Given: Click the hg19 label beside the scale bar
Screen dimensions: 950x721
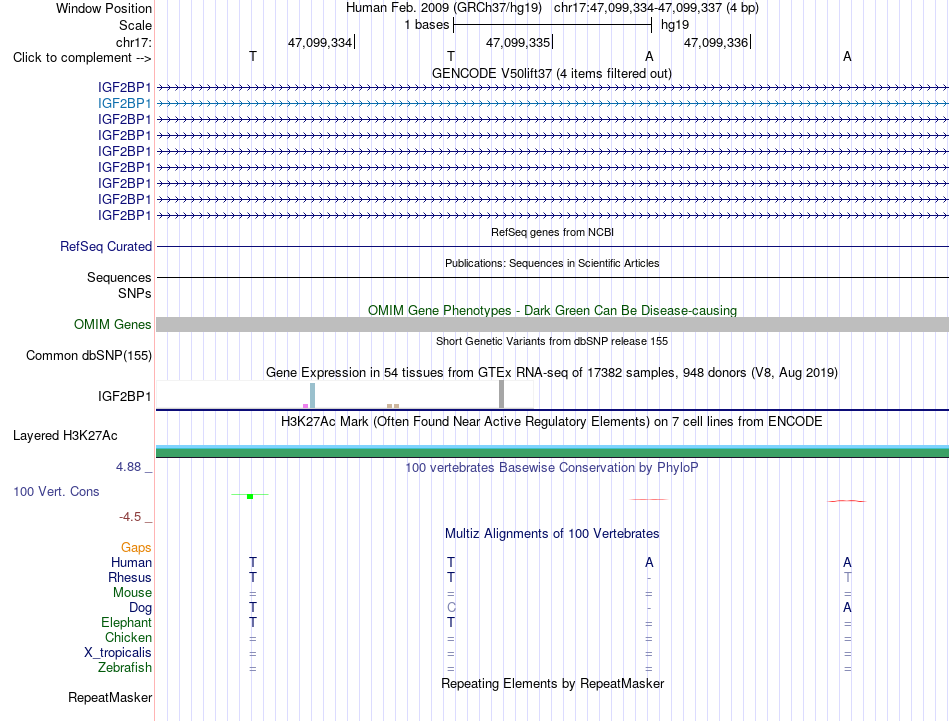Looking at the screenshot, I should (675, 25).
